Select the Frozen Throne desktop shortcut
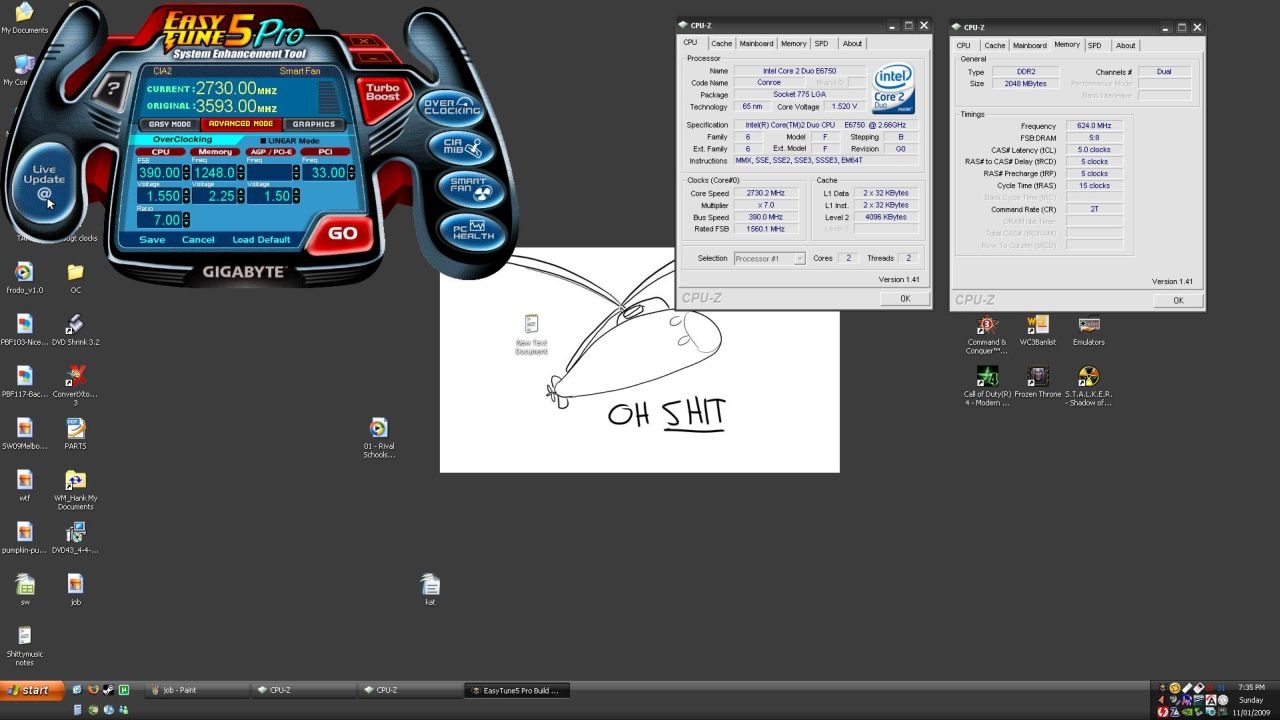Image resolution: width=1280 pixels, height=720 pixels. [1038, 381]
